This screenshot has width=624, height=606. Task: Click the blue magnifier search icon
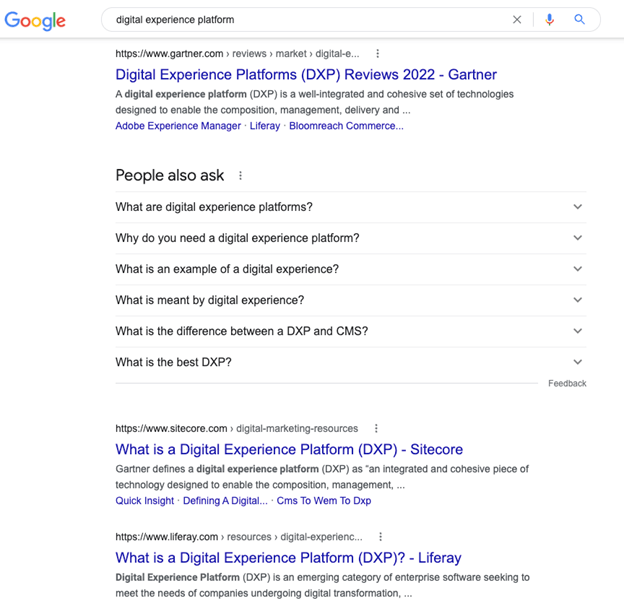point(579,19)
